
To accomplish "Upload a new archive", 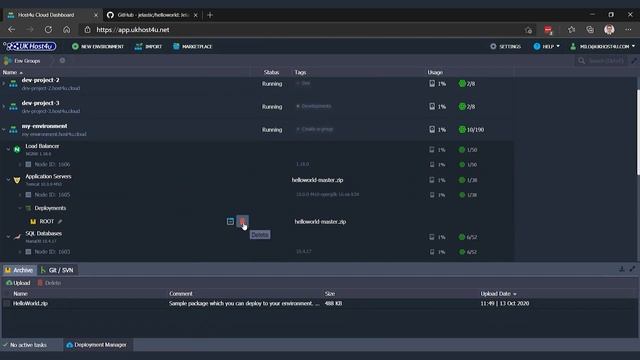I will click(x=18, y=283).
